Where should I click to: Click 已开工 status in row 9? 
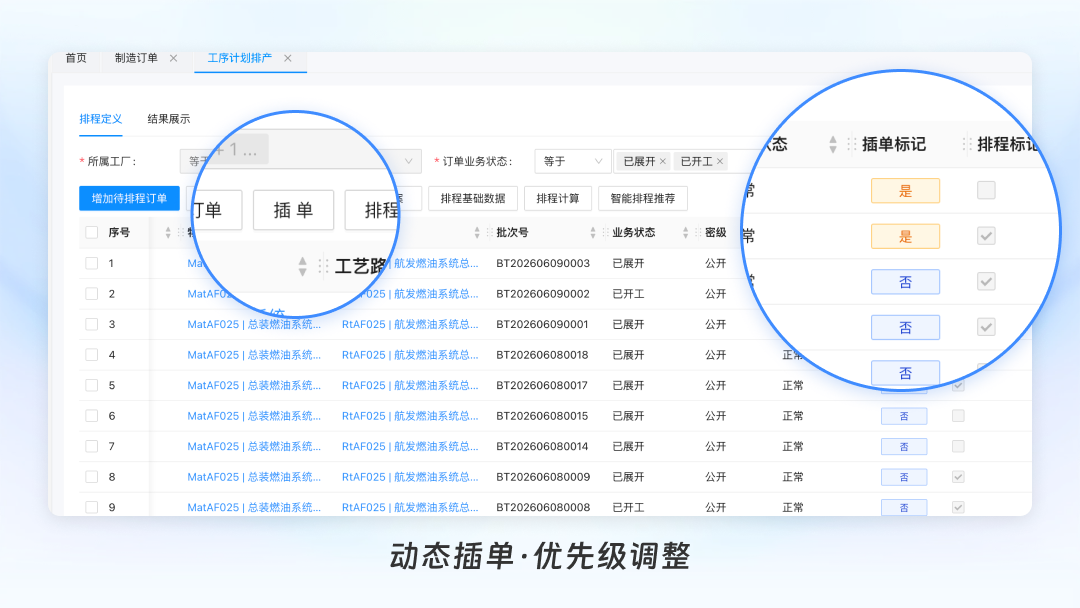pos(628,507)
